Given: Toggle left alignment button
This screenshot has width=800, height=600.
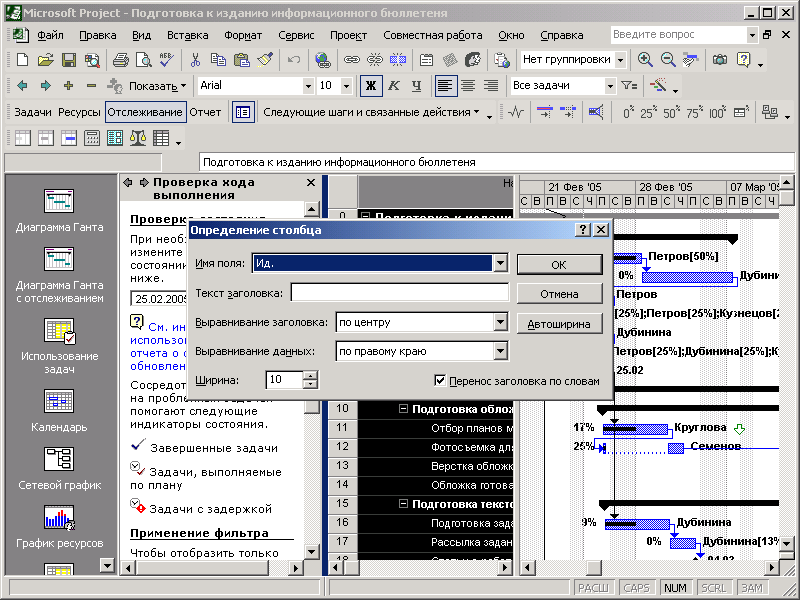Looking at the screenshot, I should [444, 86].
